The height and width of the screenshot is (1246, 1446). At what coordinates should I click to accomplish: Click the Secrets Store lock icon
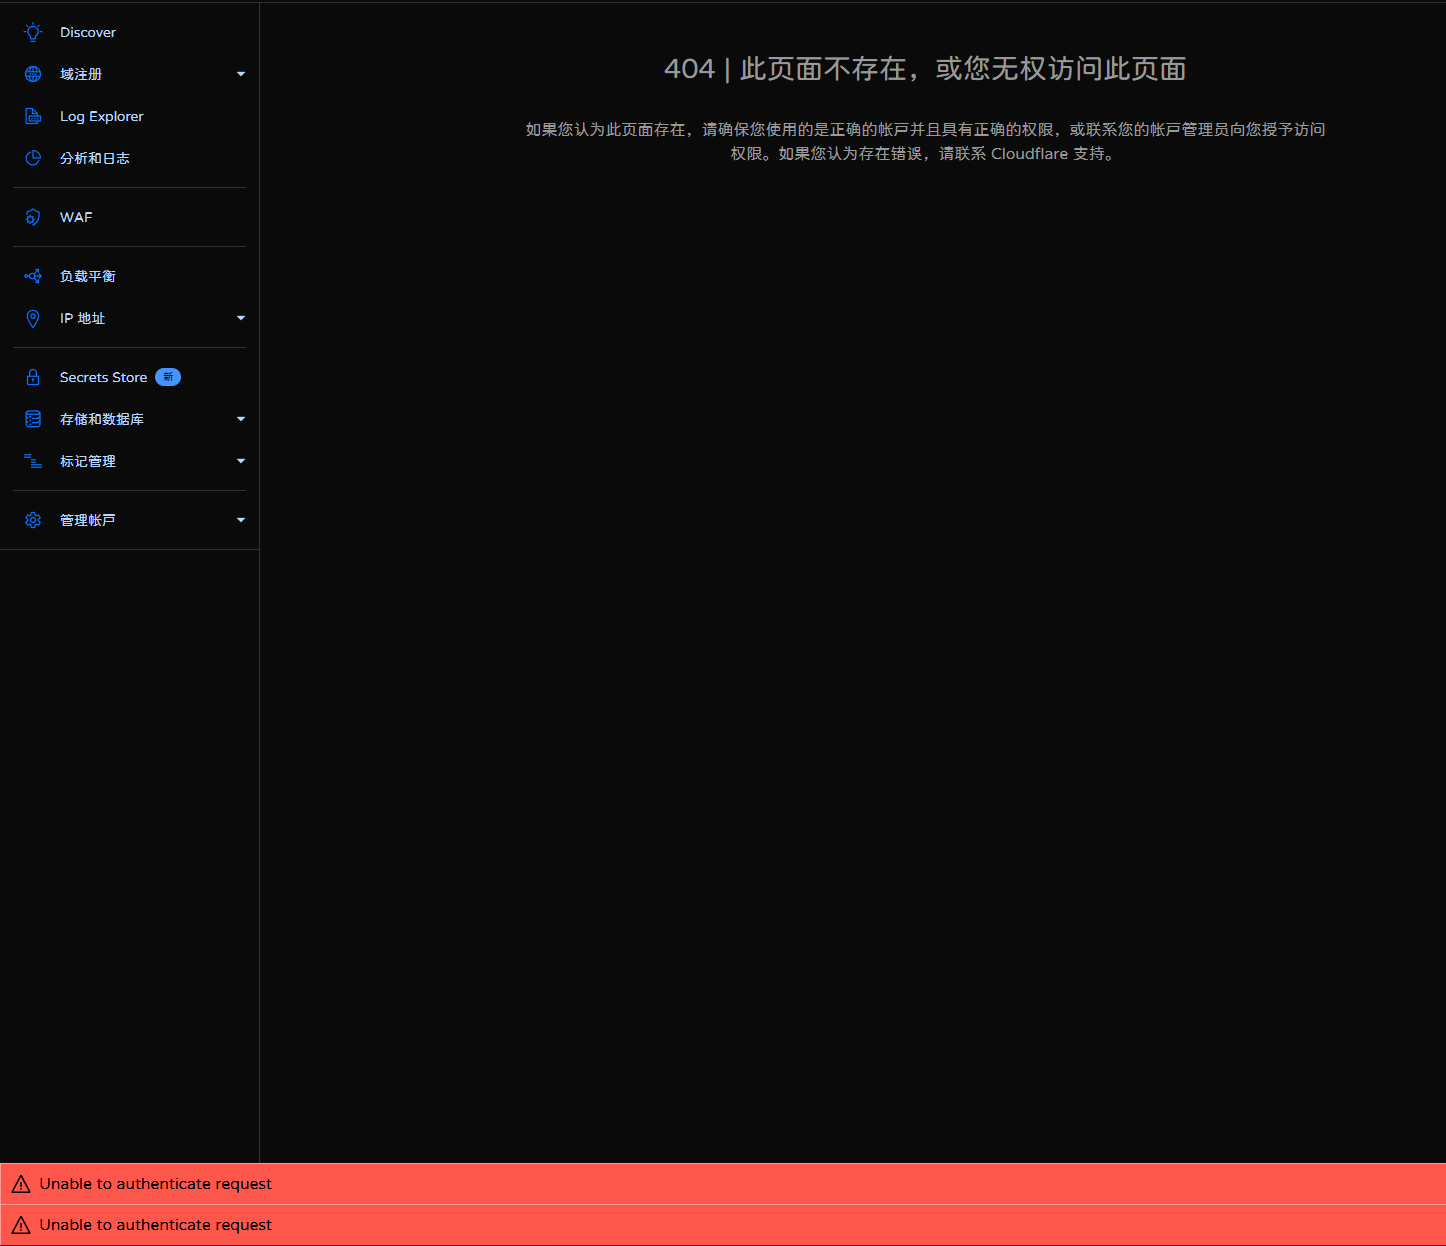pos(33,377)
